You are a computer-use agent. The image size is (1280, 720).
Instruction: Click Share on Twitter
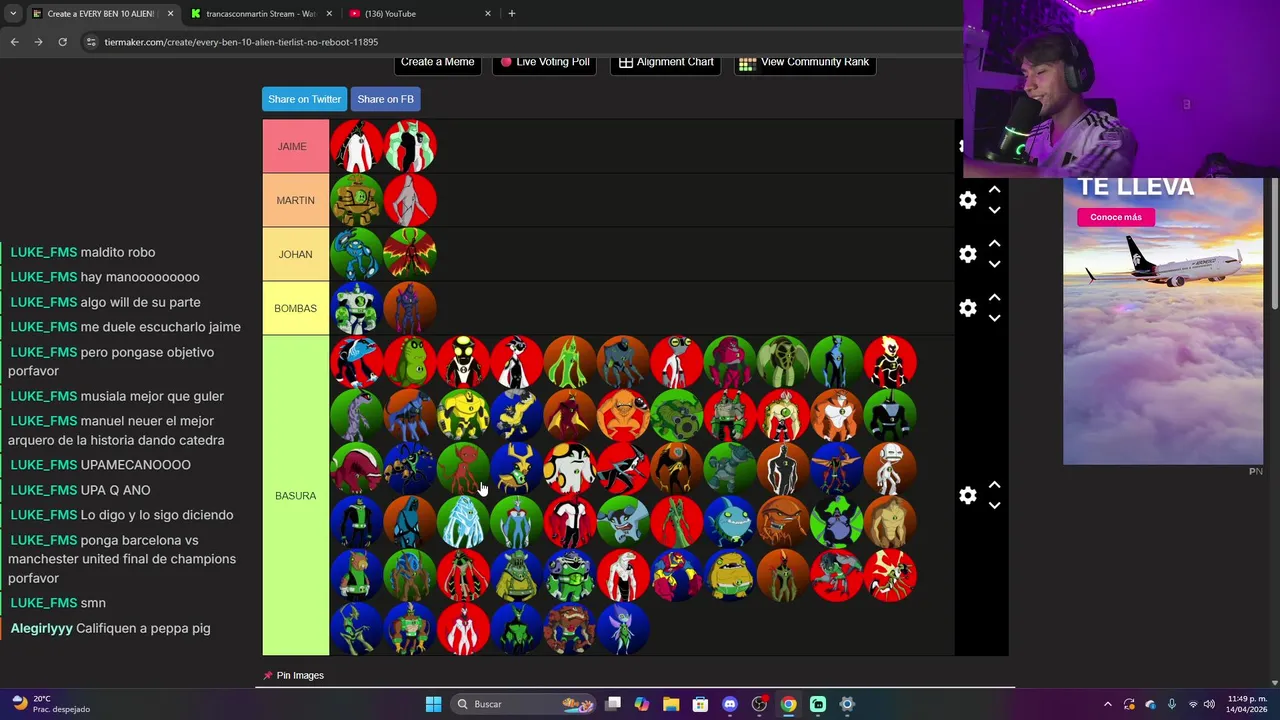click(304, 99)
